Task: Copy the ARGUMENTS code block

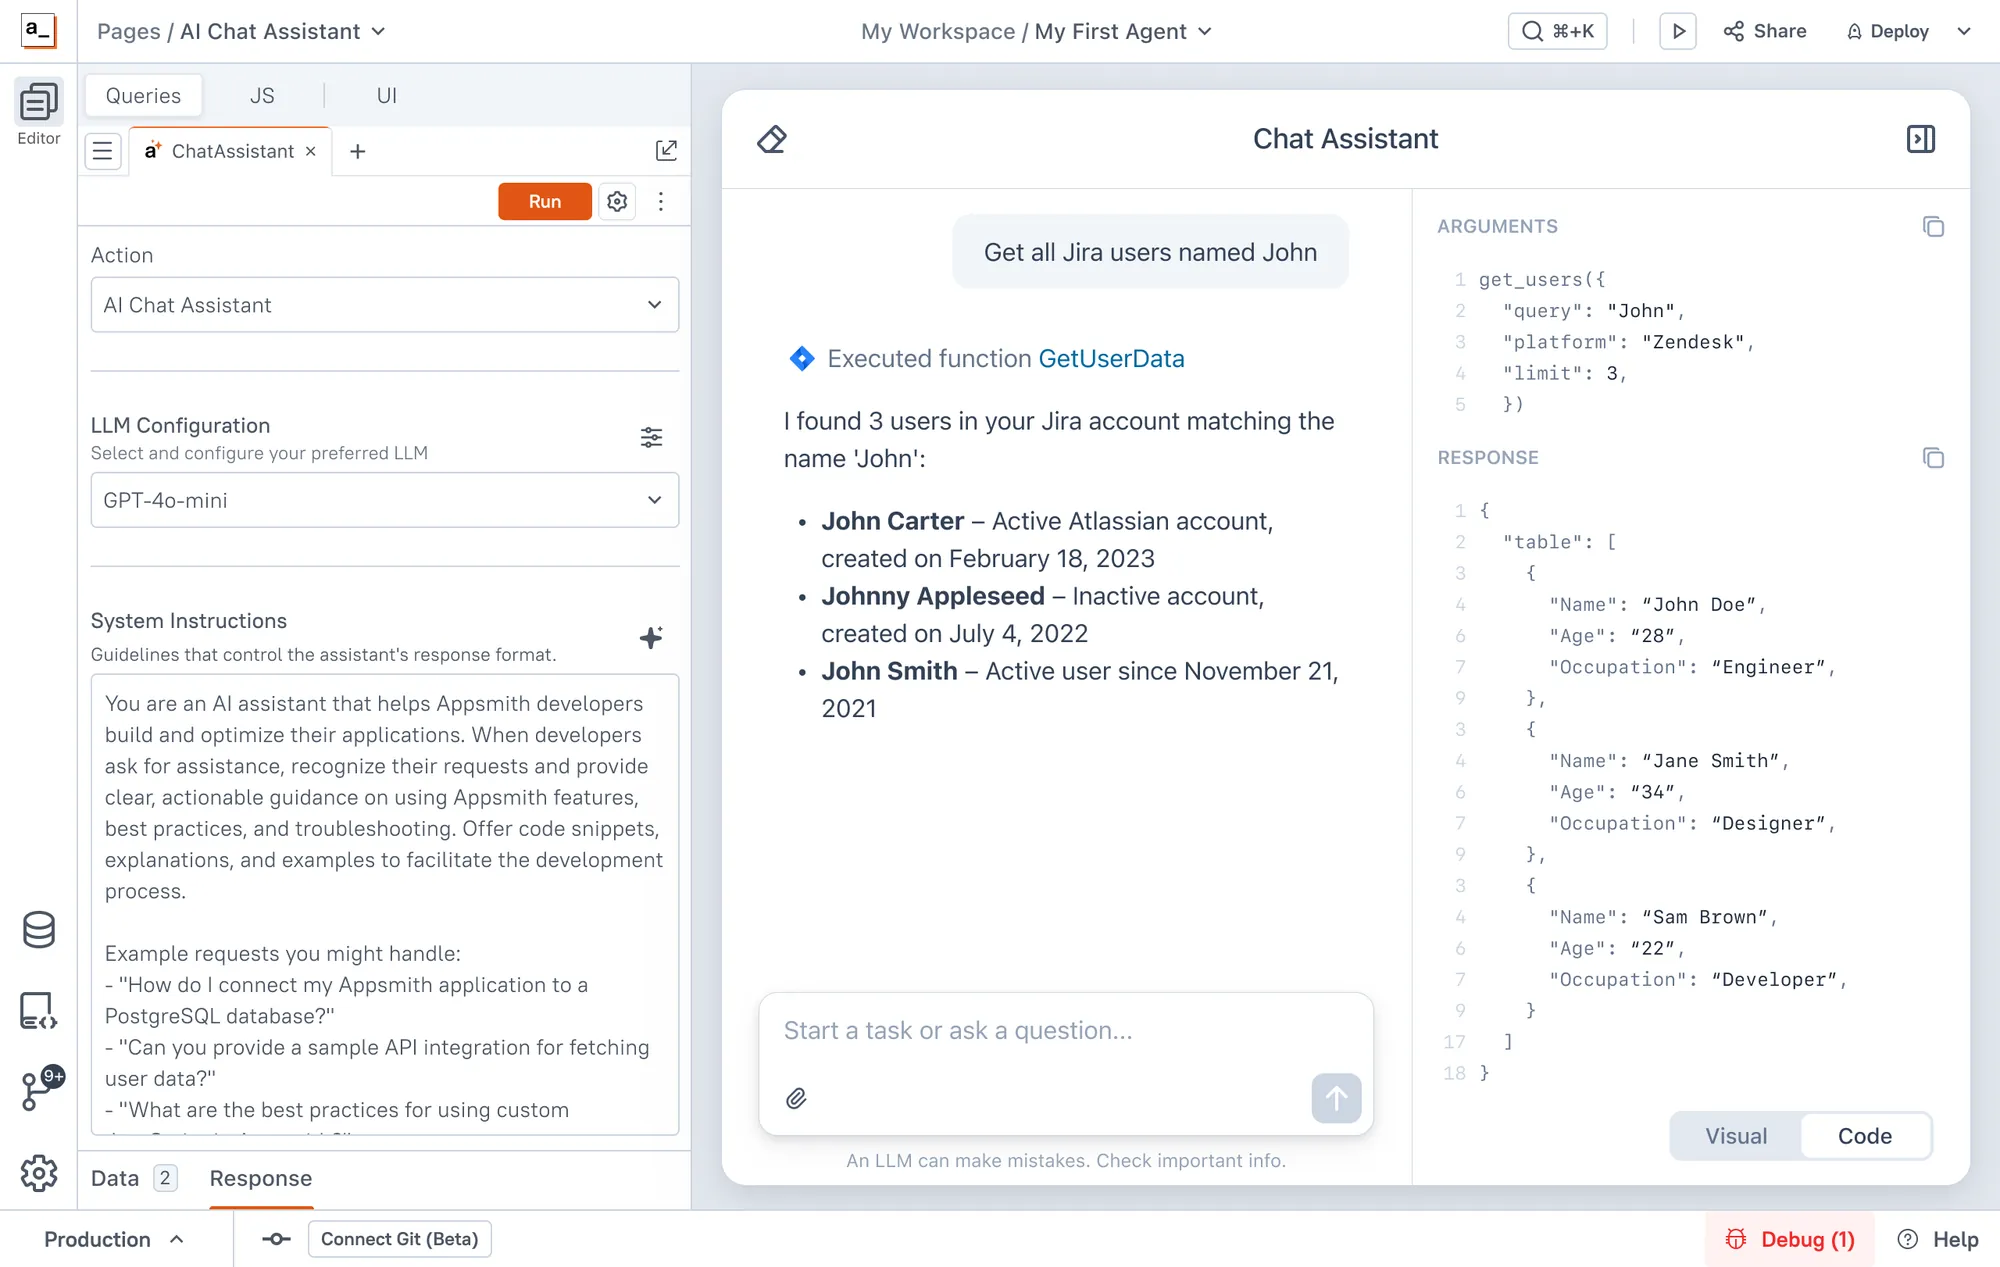Action: click(x=1933, y=226)
